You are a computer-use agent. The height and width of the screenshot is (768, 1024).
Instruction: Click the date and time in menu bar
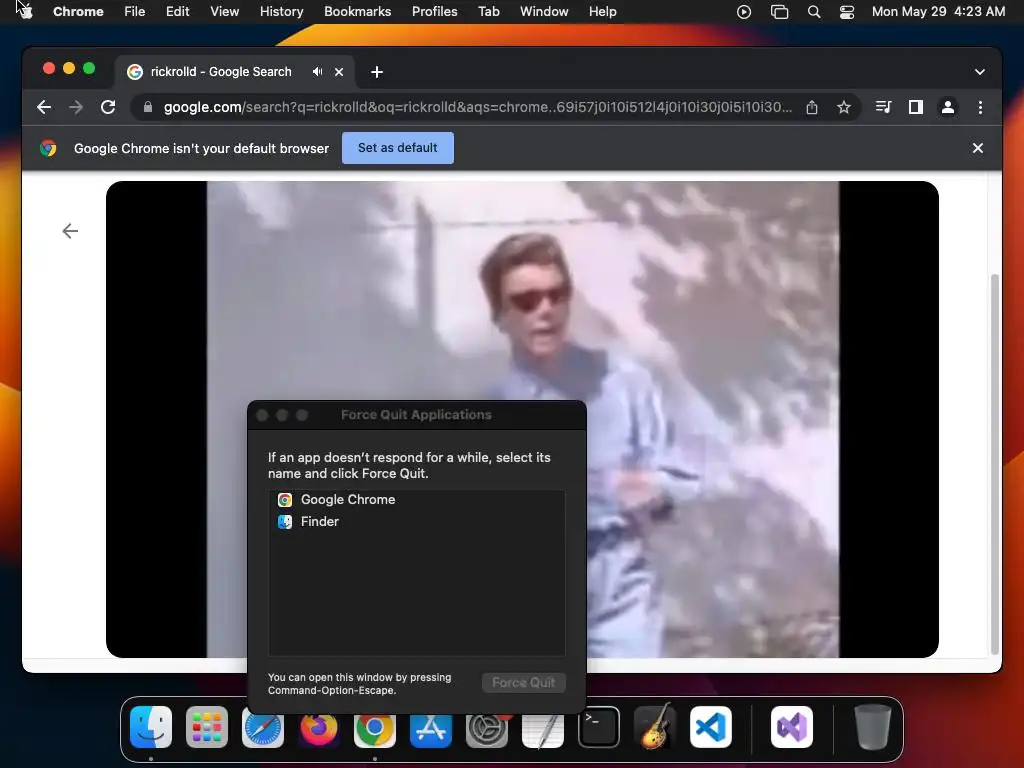coord(938,11)
